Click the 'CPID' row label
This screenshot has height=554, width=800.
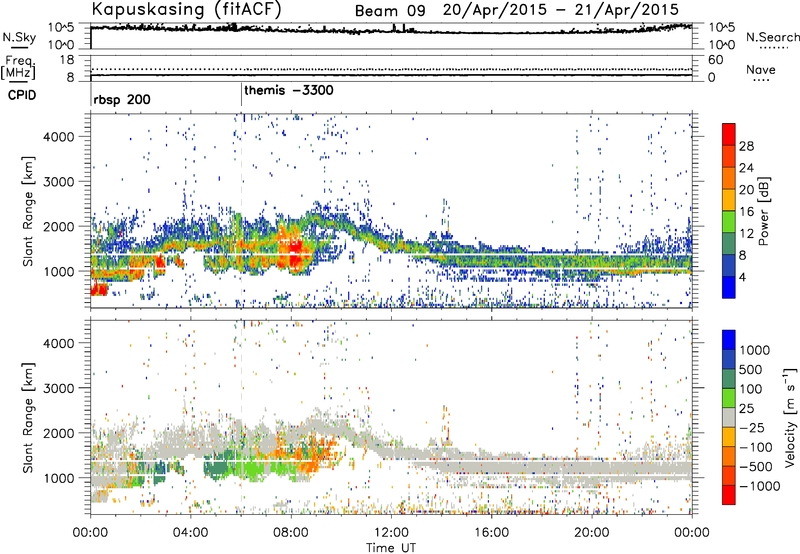[x=22, y=95]
